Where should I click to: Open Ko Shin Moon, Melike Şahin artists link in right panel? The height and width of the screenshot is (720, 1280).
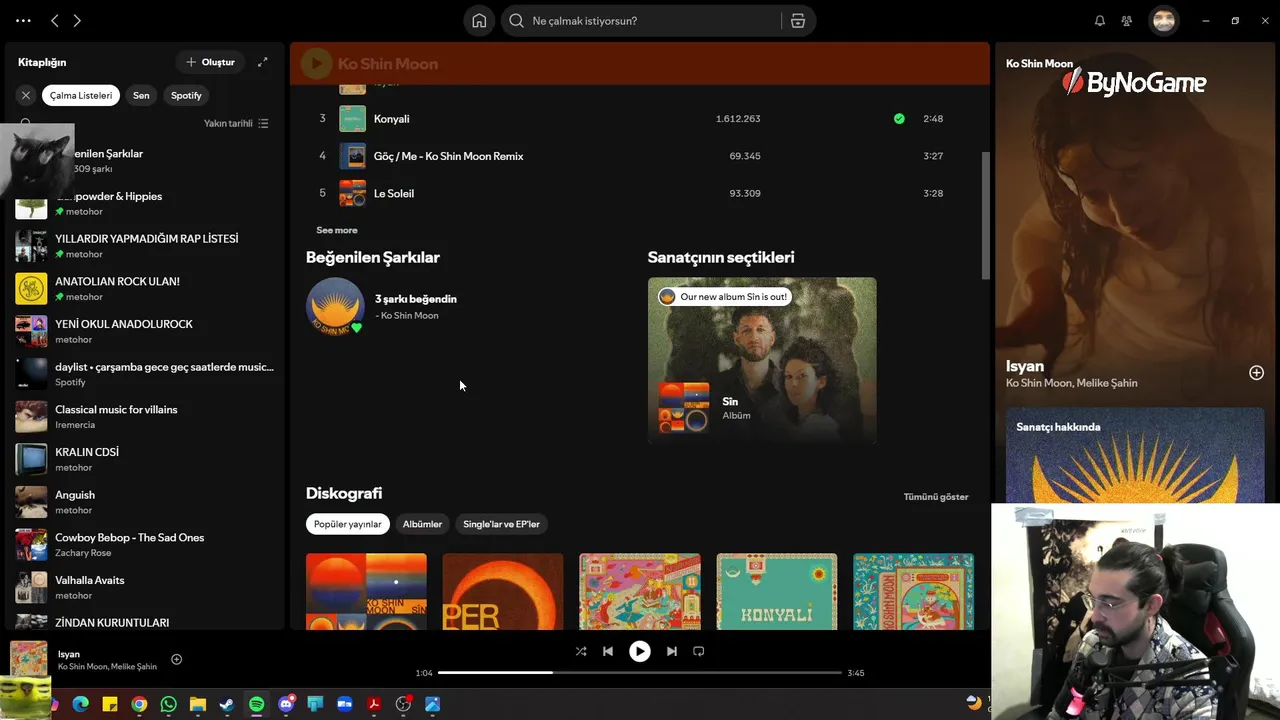1071,383
